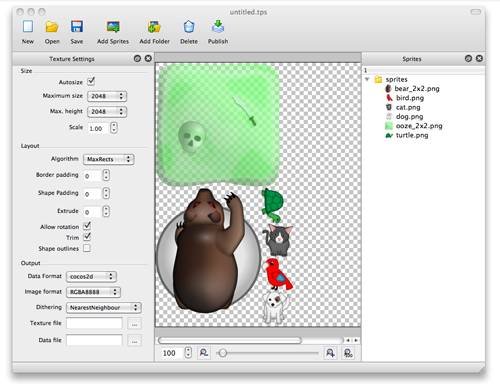Open the Max. height dropdown
Image resolution: width=500 pixels, height=384 pixels.
pyautogui.click(x=107, y=111)
